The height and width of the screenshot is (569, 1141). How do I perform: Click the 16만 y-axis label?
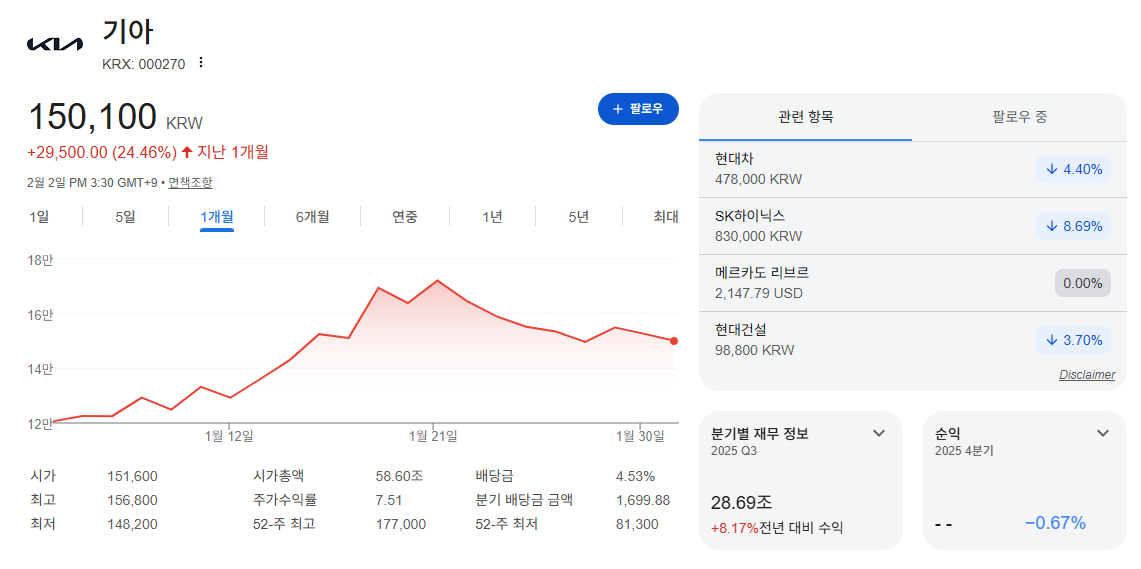pyautogui.click(x=42, y=314)
